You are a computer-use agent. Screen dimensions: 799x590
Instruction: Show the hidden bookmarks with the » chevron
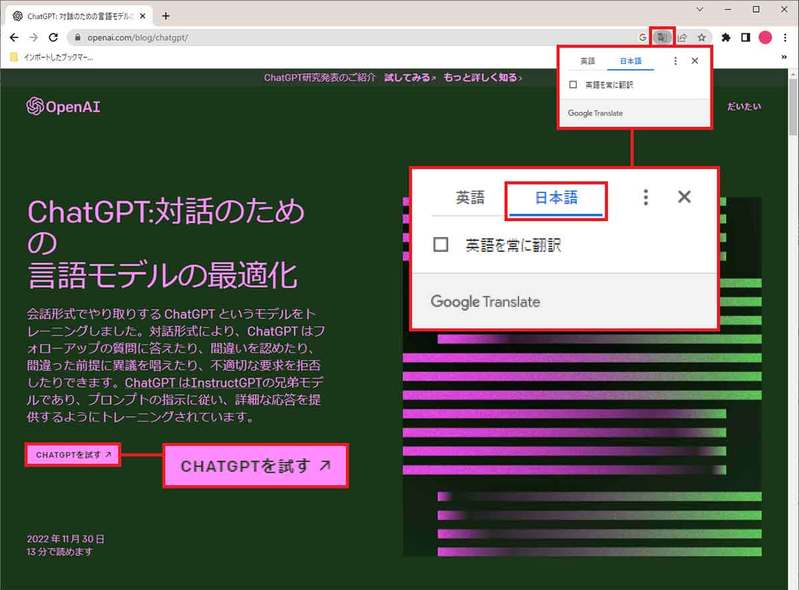(x=784, y=57)
